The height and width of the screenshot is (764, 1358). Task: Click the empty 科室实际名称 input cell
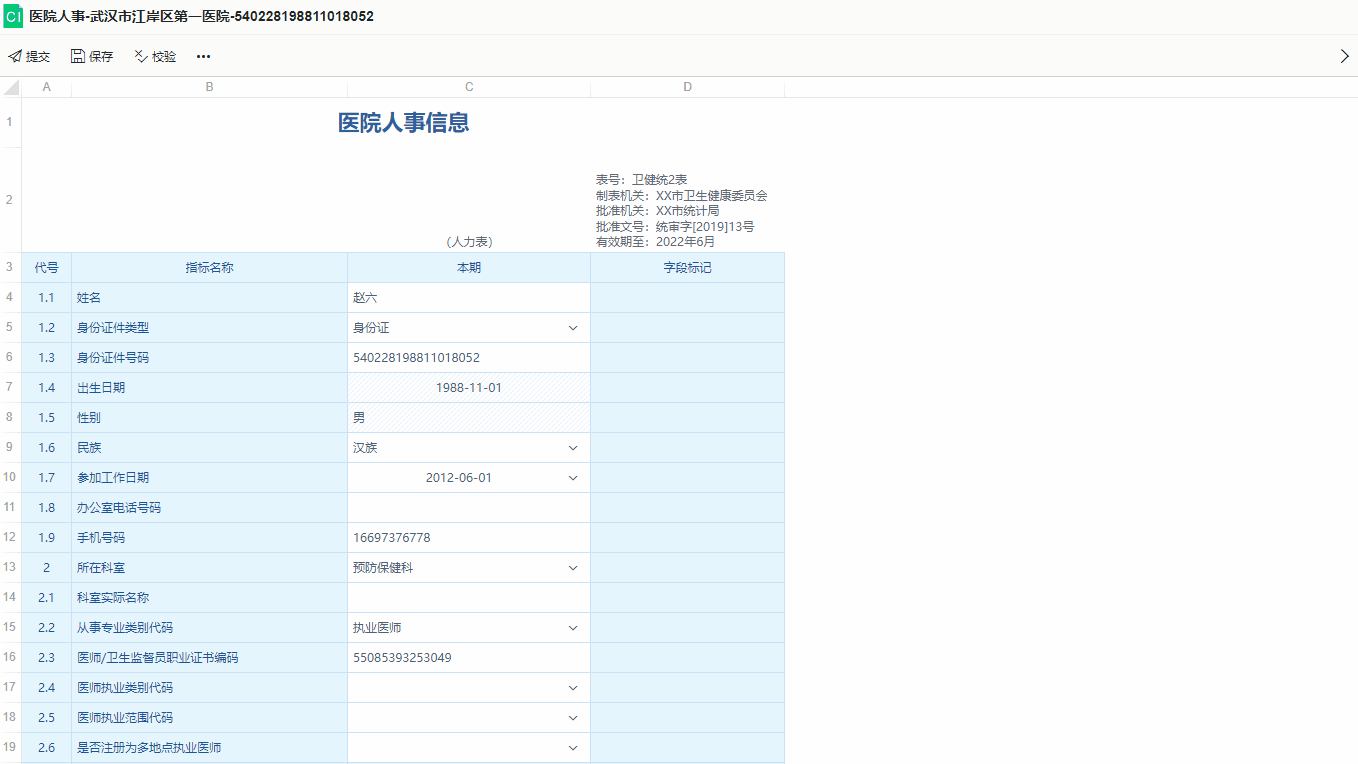click(468, 598)
